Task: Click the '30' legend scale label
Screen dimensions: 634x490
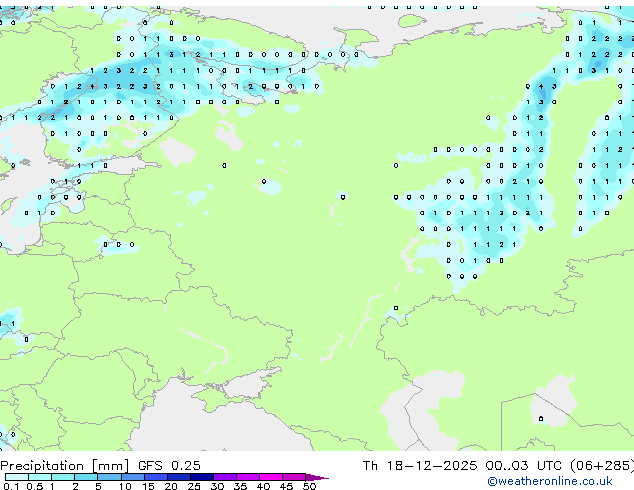Action: [x=217, y=486]
